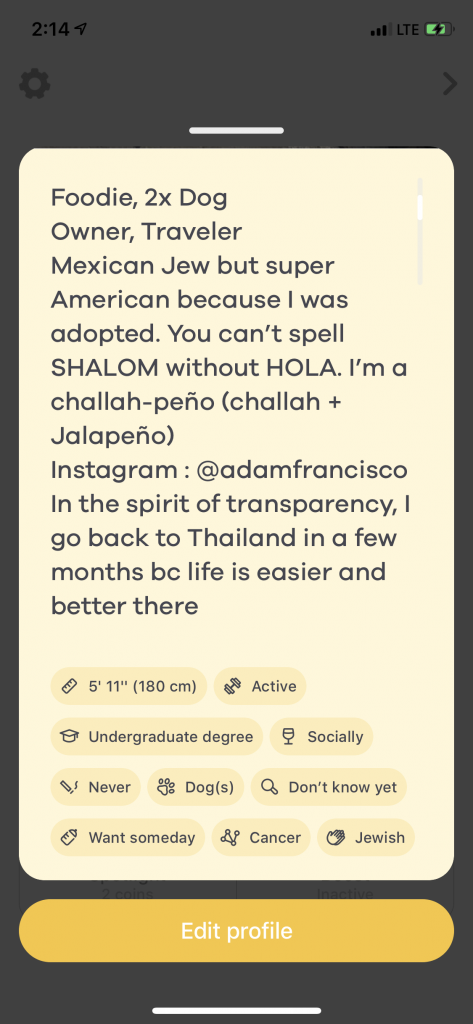Tap the wine glass drinking icon
The width and height of the screenshot is (473, 1024).
(x=287, y=737)
